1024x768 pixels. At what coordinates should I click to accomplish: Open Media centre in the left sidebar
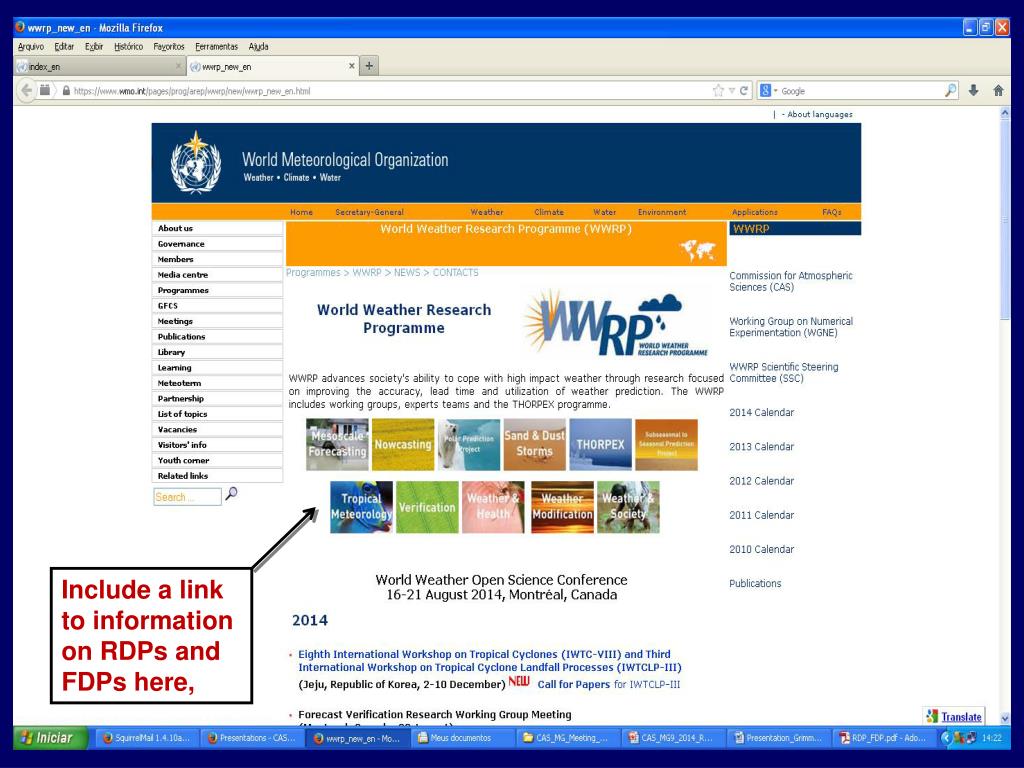217,275
